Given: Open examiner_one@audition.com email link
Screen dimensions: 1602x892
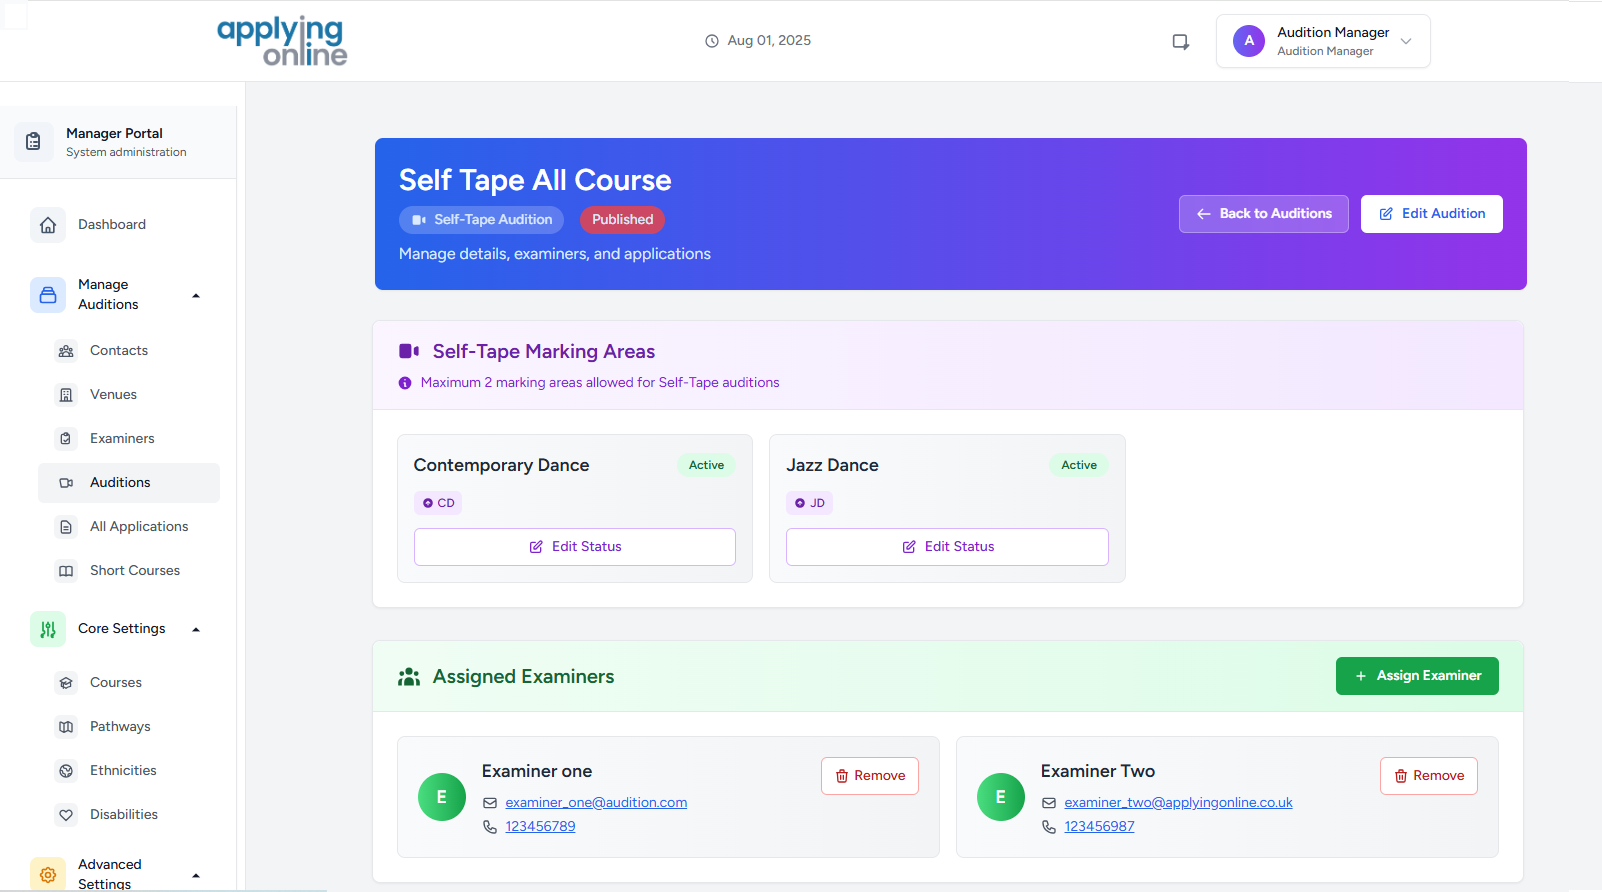Looking at the screenshot, I should pos(596,803).
